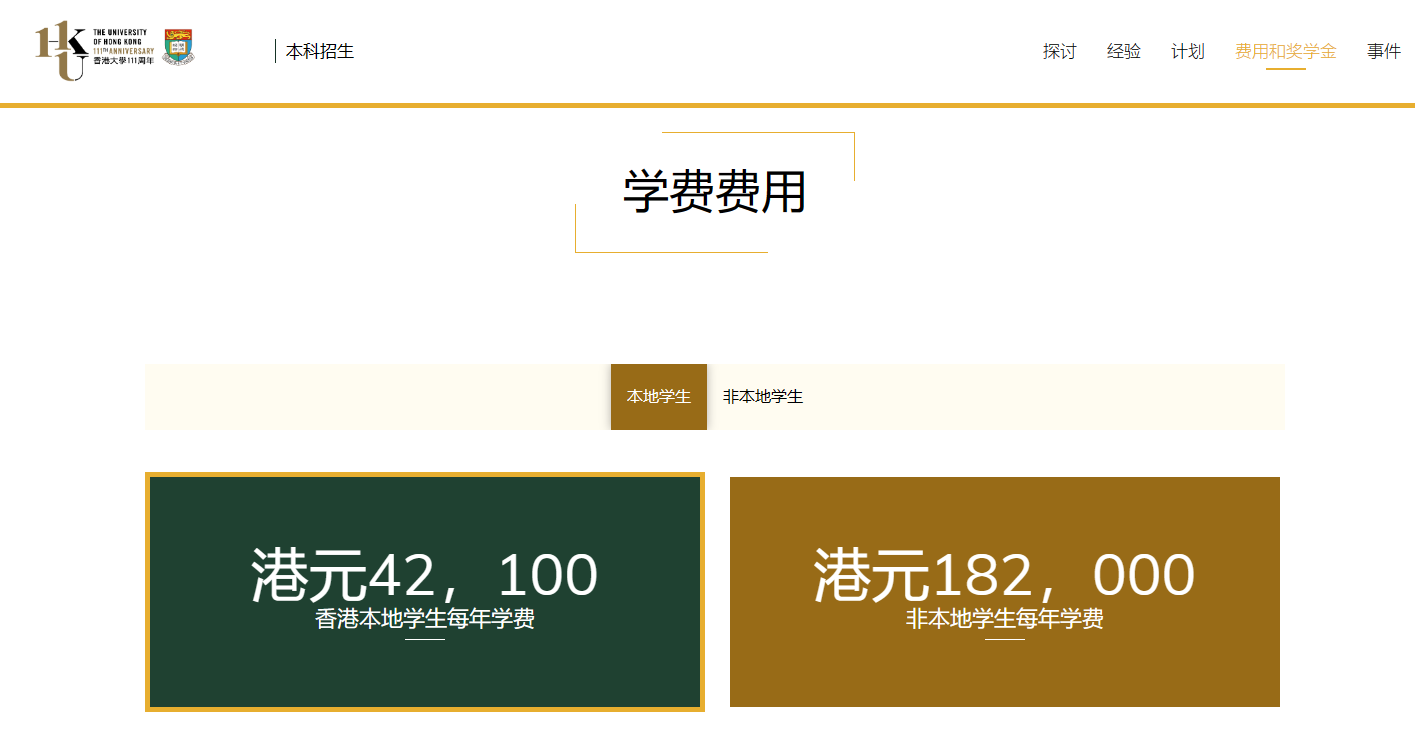Open the 本科招生 section link
Viewport: 1415px width, 732px height.
(320, 51)
